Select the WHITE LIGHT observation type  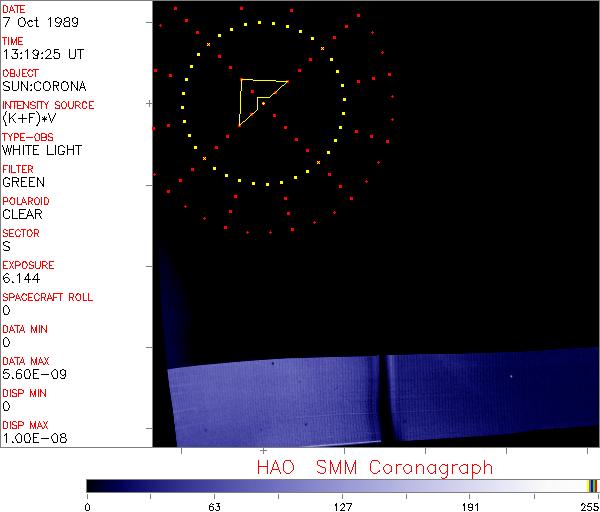tap(42, 151)
